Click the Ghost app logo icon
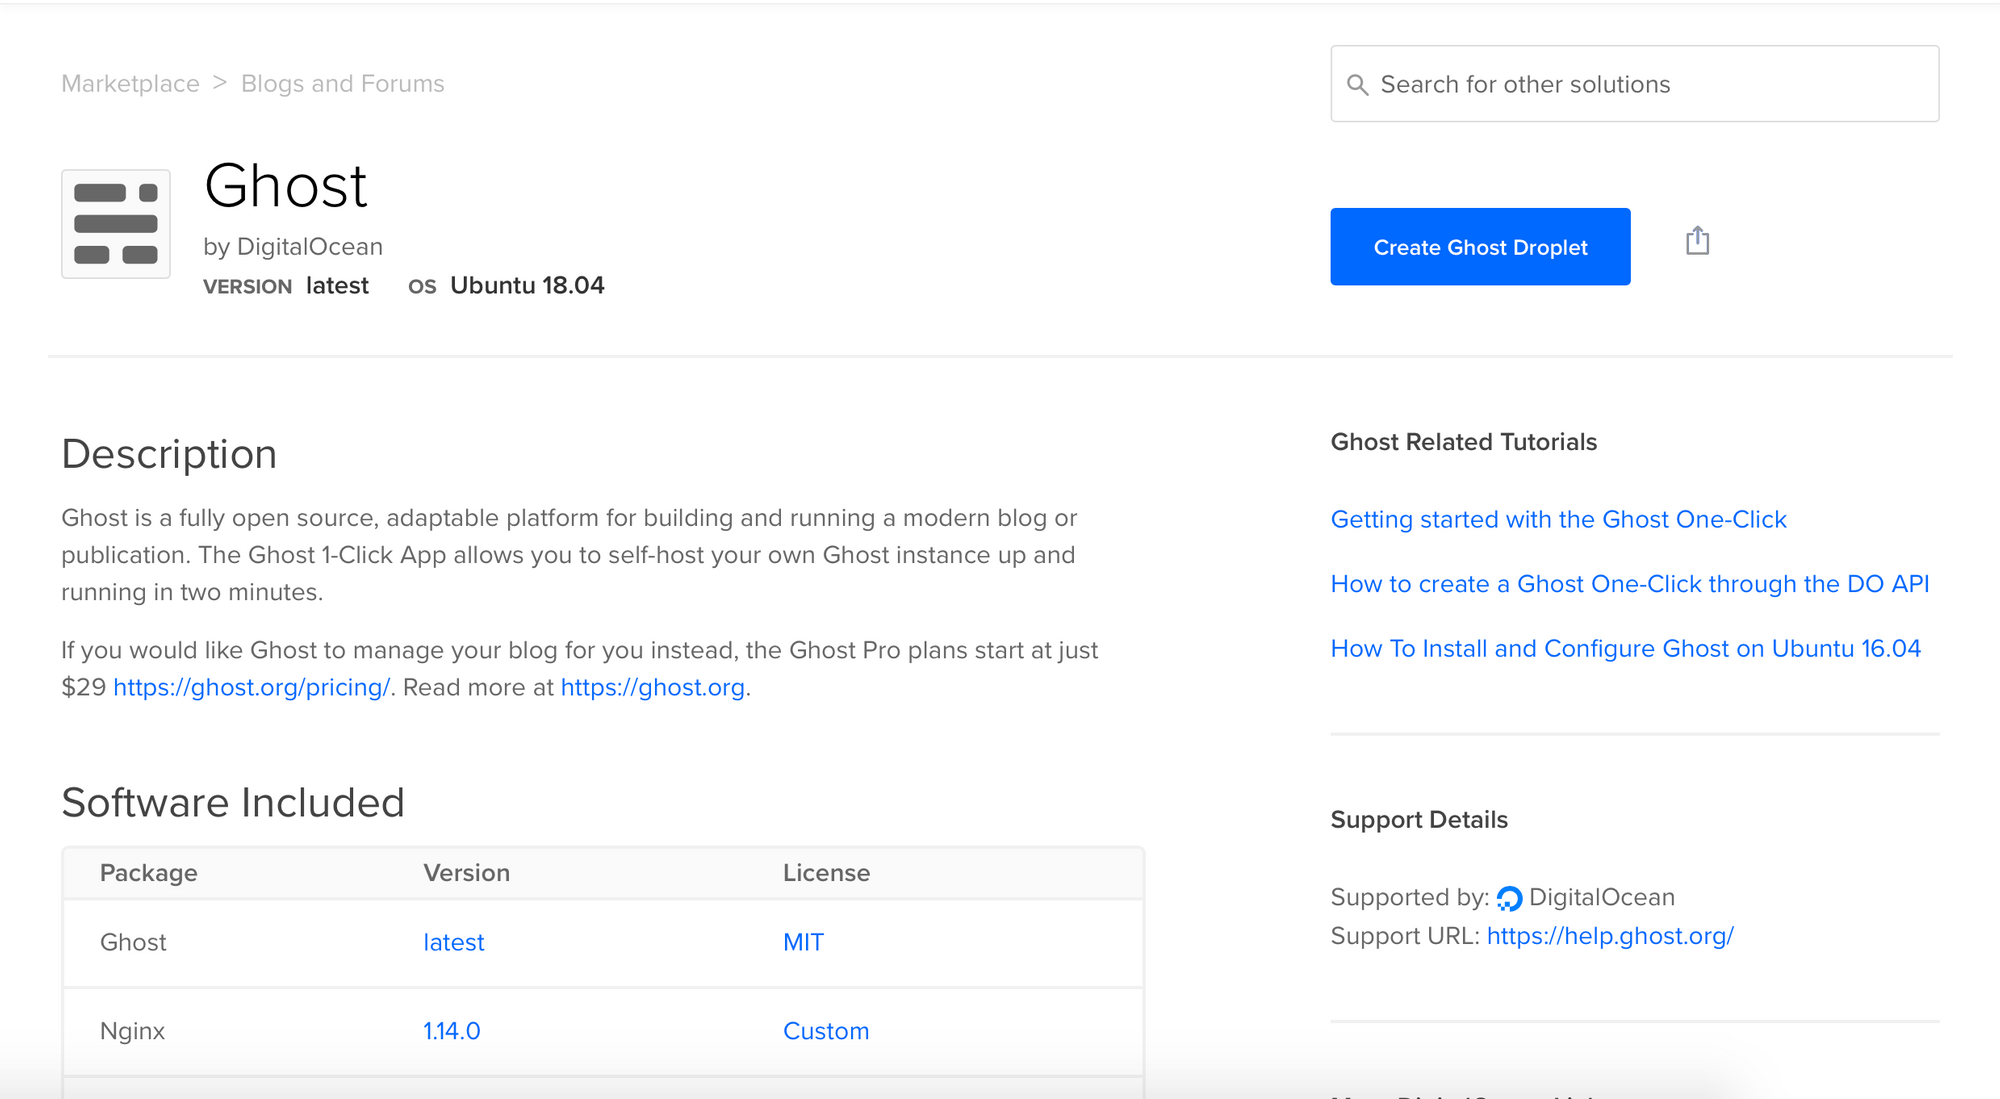This screenshot has width=2000, height=1099. (x=116, y=224)
